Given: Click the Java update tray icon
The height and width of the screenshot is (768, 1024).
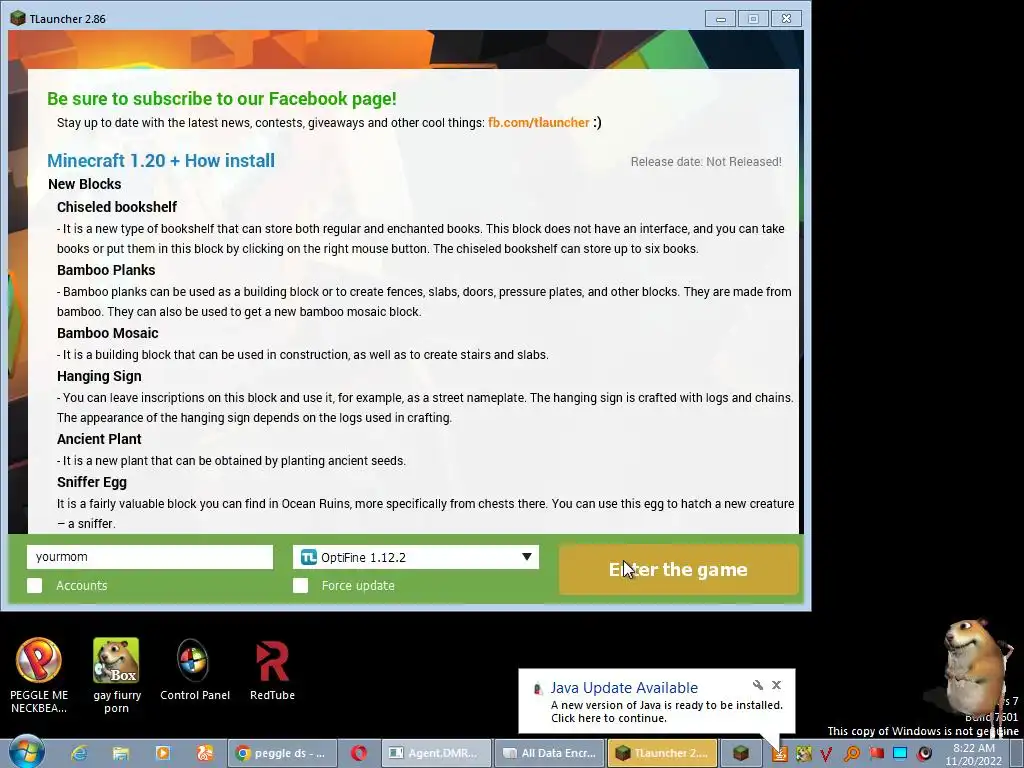Looking at the screenshot, I should coord(780,754).
